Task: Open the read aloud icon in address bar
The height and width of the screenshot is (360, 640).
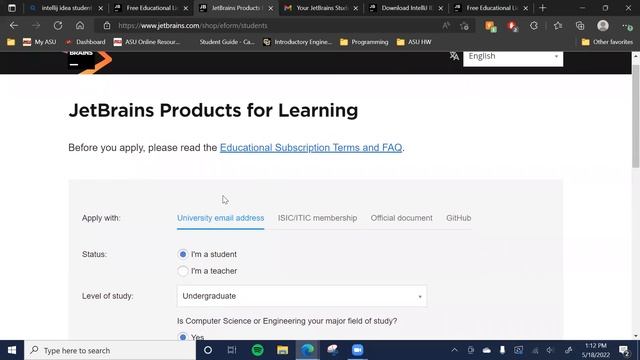Action: click(x=446, y=26)
